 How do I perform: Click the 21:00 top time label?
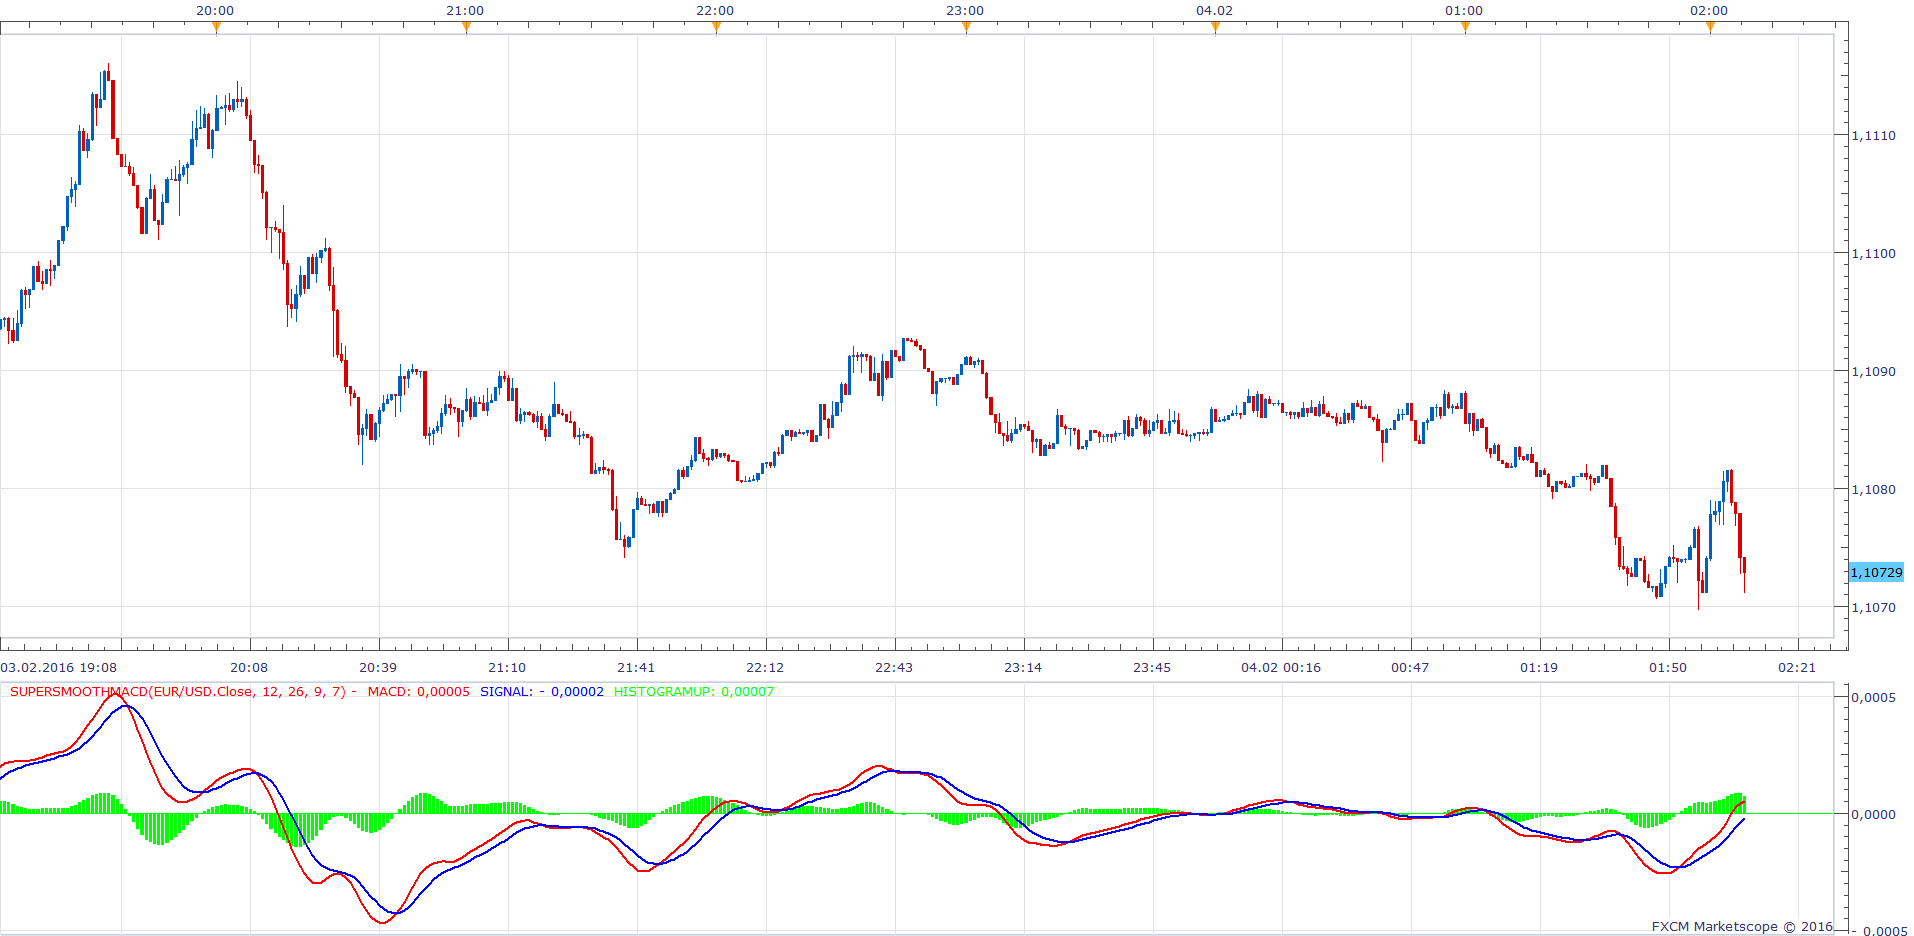tap(465, 10)
